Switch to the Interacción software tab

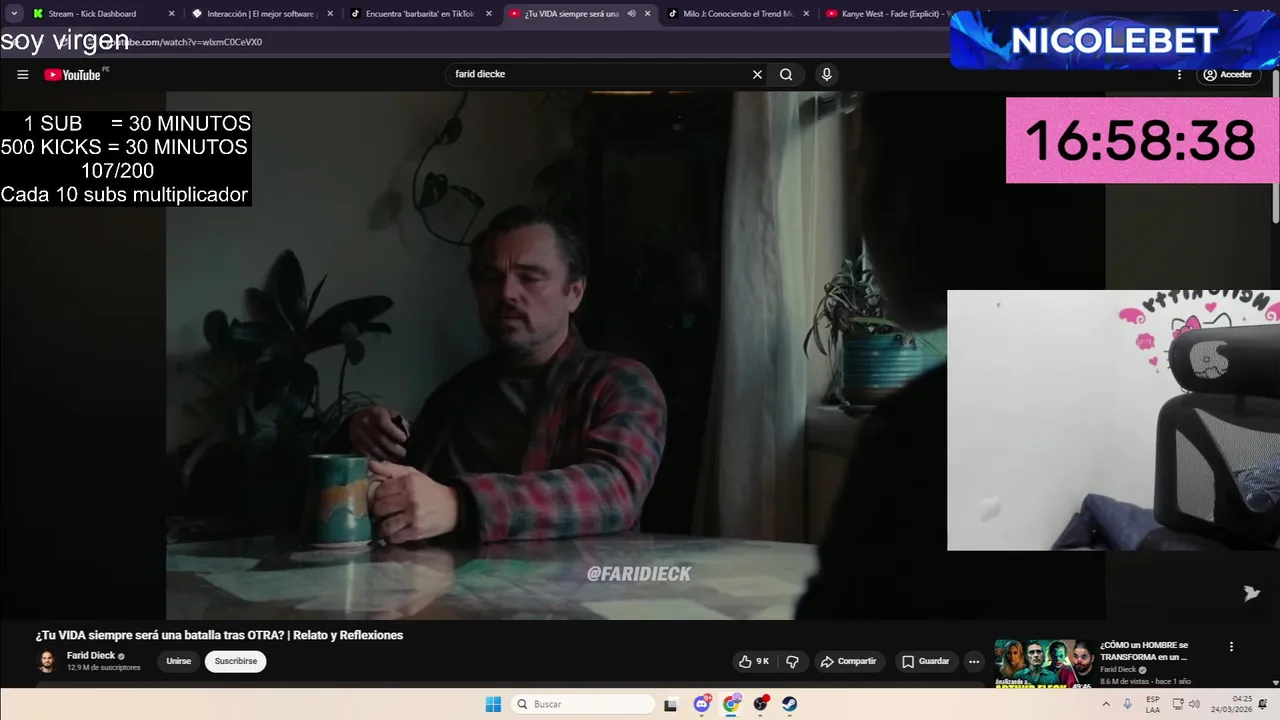262,14
